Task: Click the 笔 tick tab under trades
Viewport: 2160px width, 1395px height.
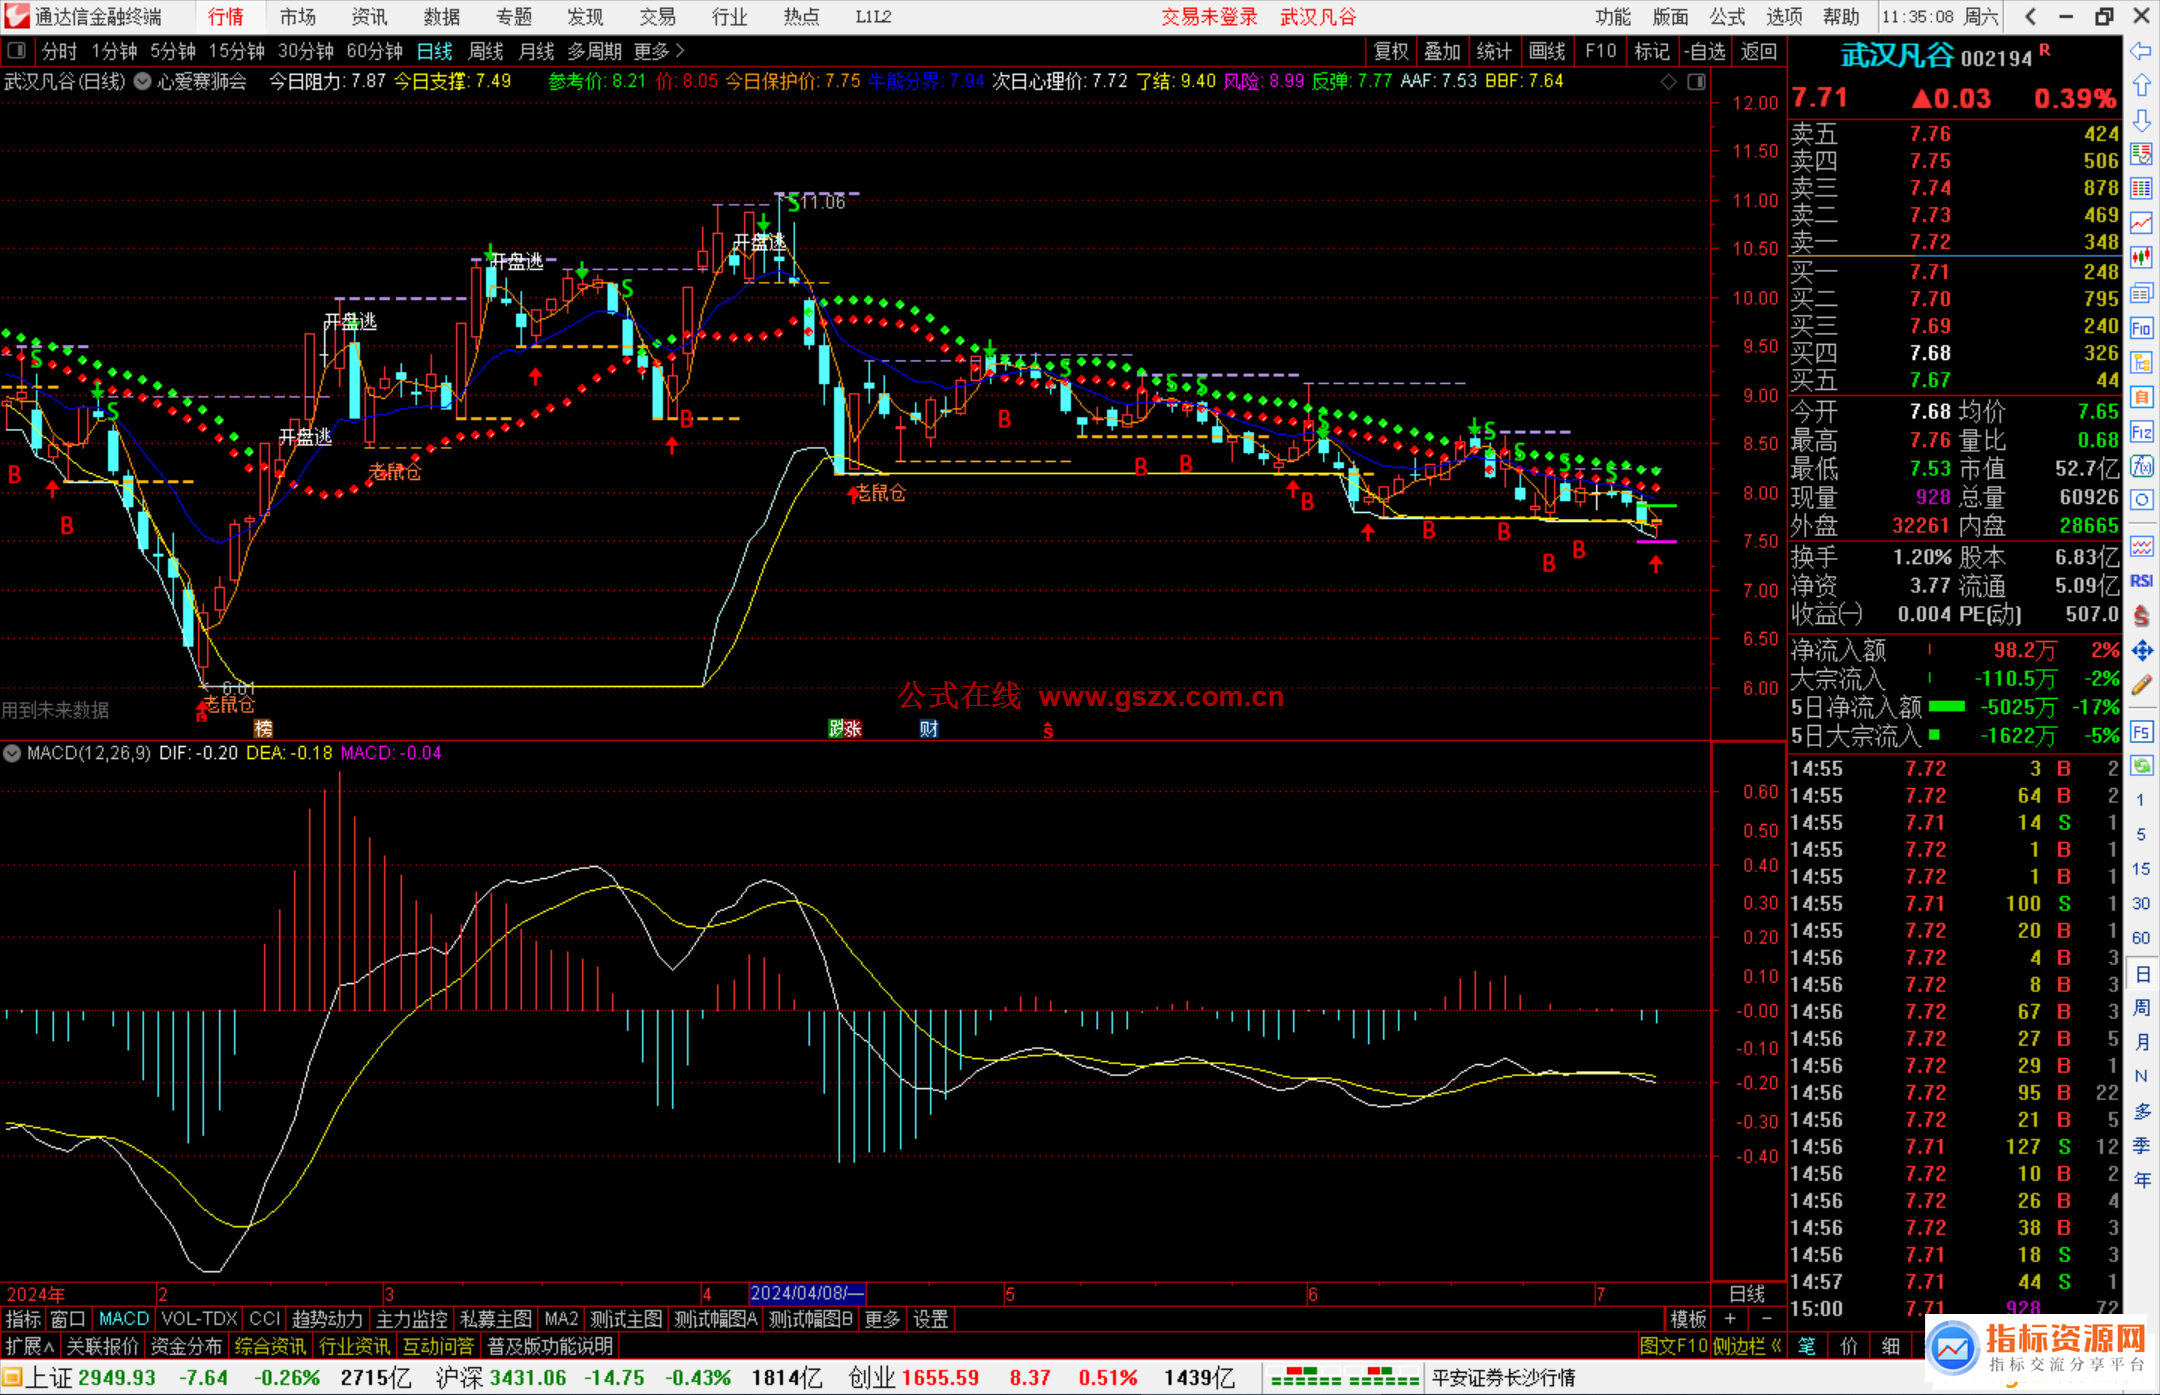Action: [x=1807, y=1346]
